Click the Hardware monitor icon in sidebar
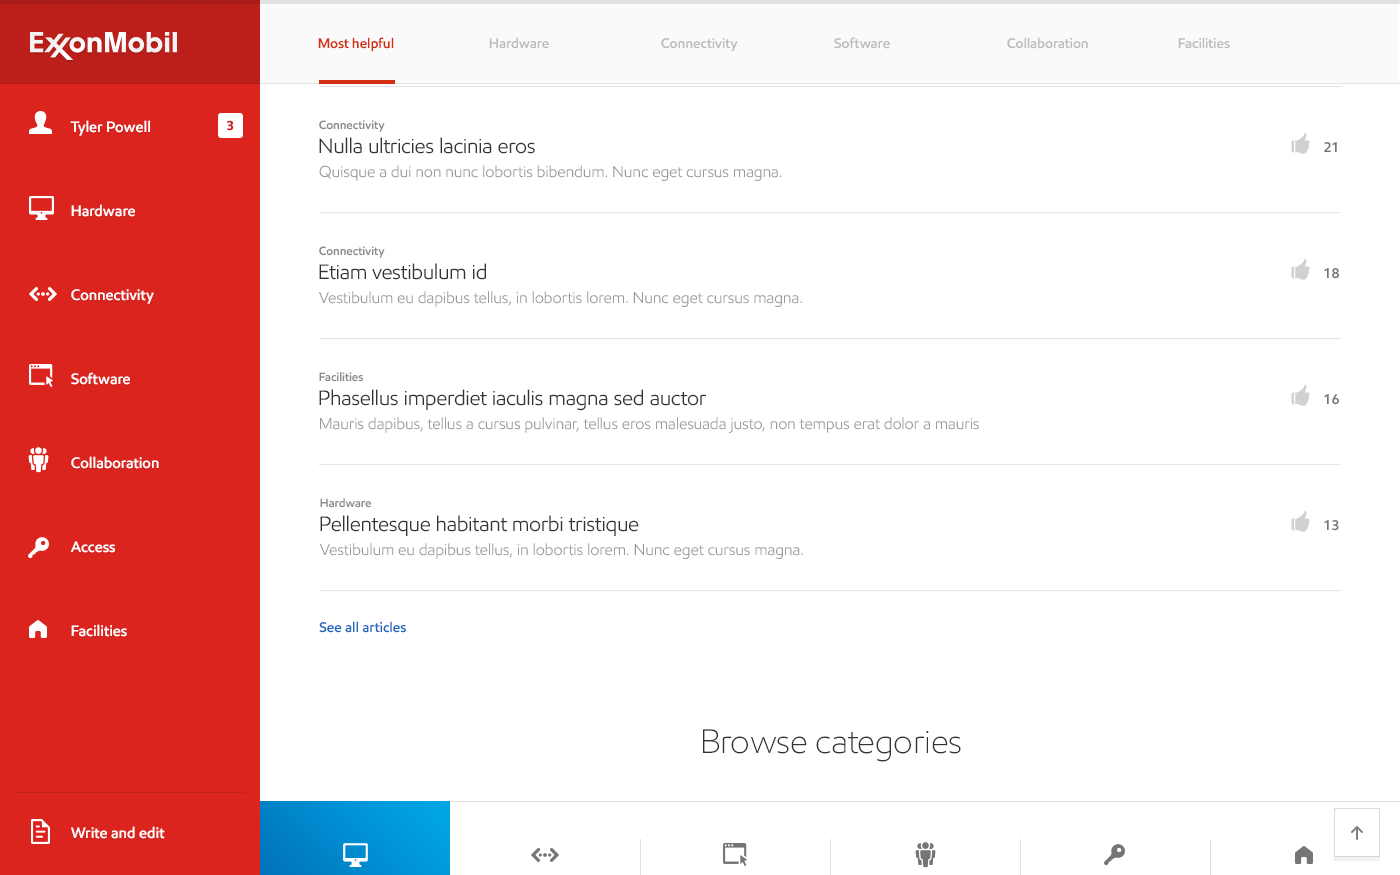This screenshot has height=875, width=1400. 41,209
